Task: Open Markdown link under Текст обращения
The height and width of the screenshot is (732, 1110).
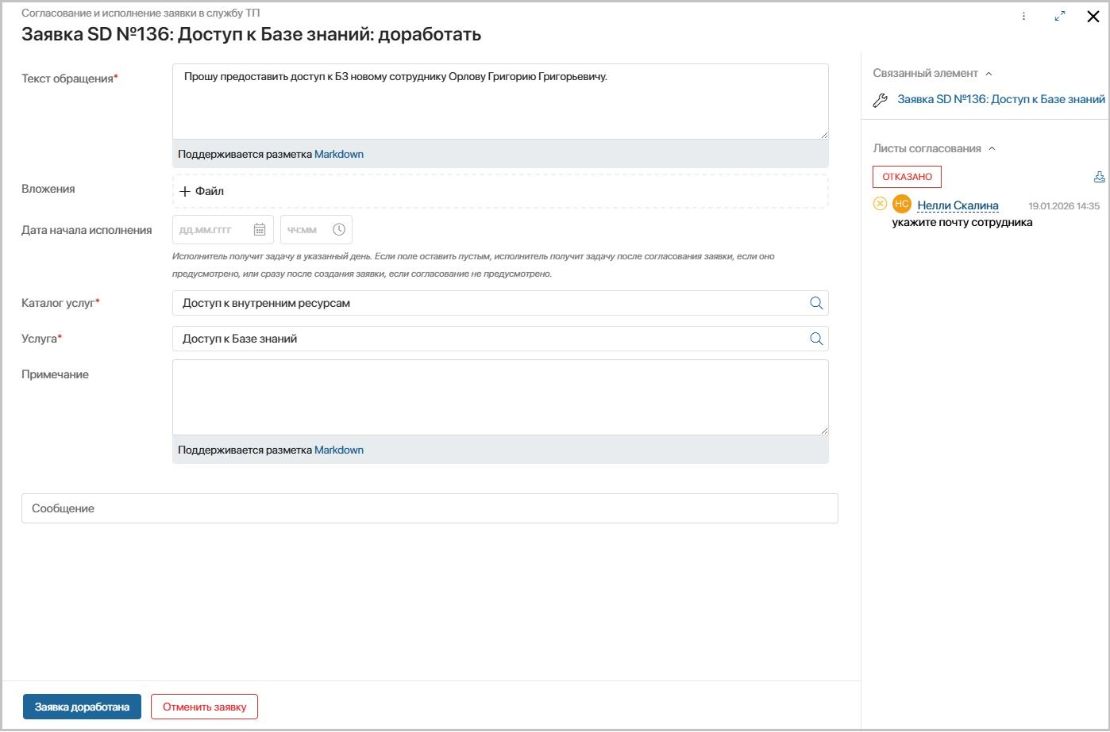Action: (x=339, y=154)
